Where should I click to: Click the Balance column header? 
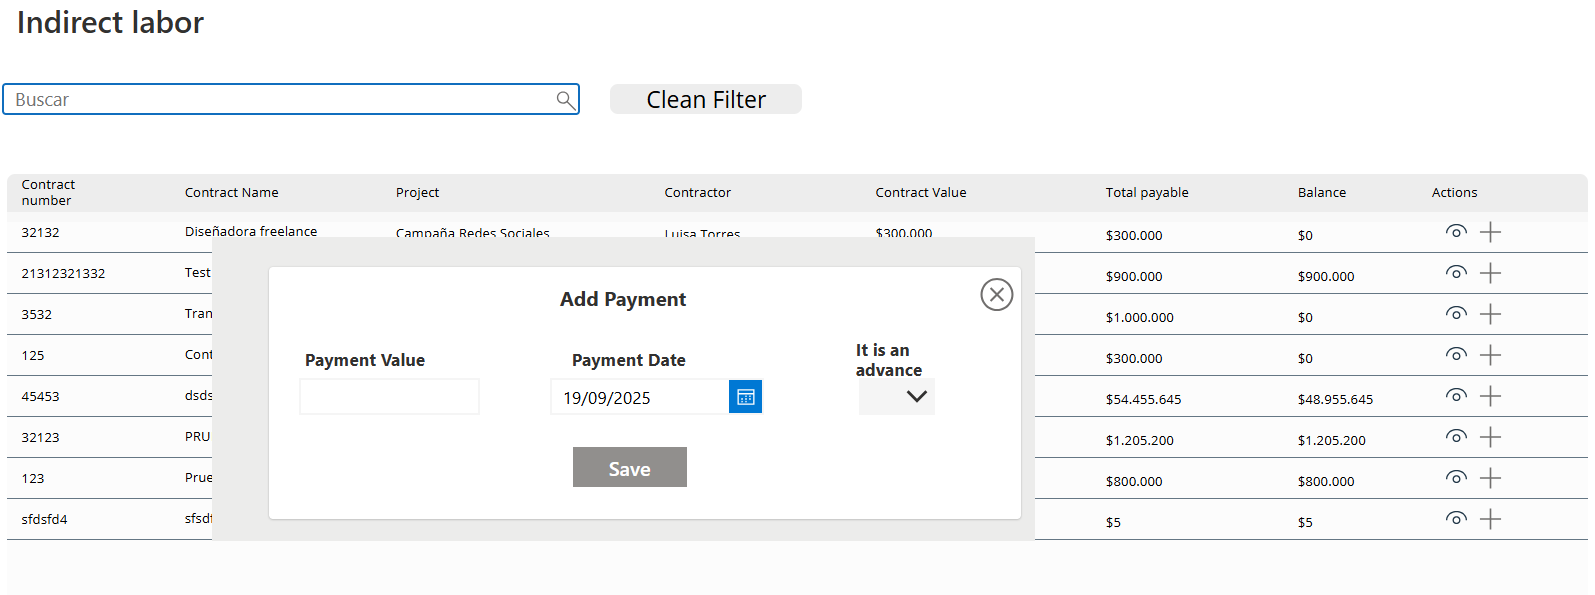pyautogui.click(x=1321, y=193)
